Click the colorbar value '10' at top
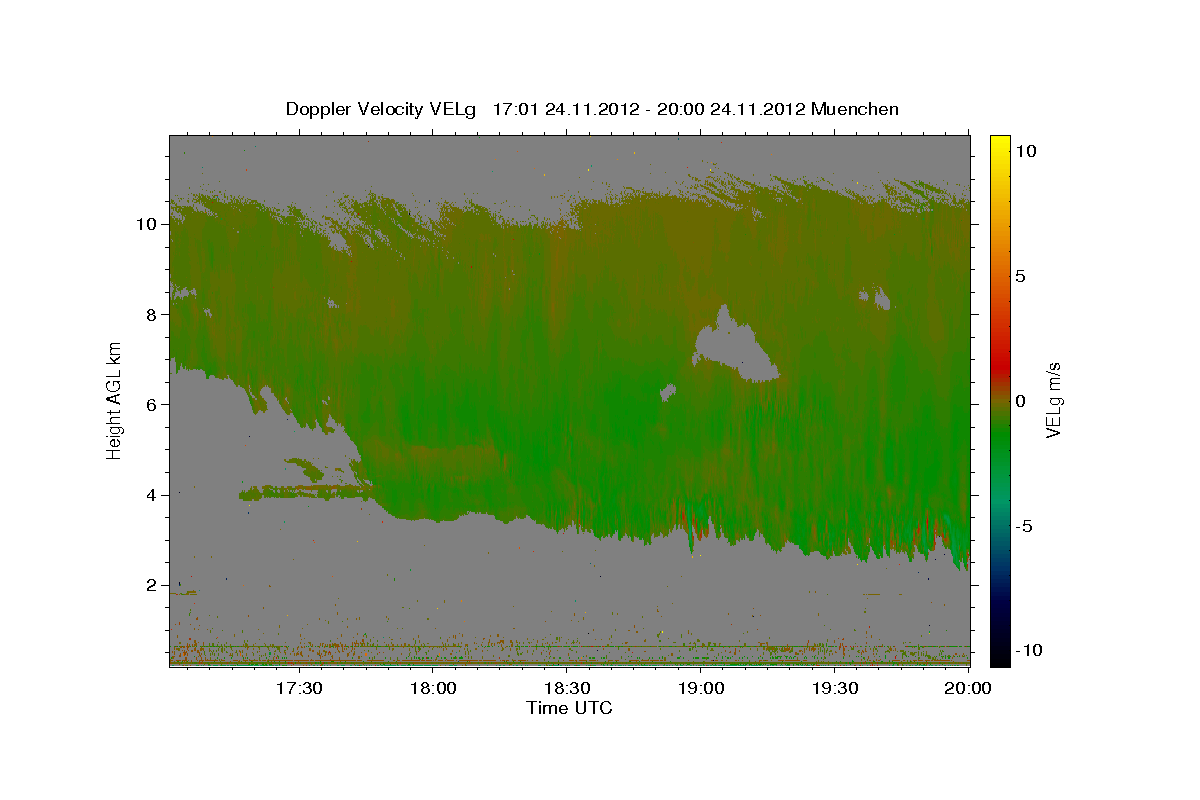 point(1025,150)
